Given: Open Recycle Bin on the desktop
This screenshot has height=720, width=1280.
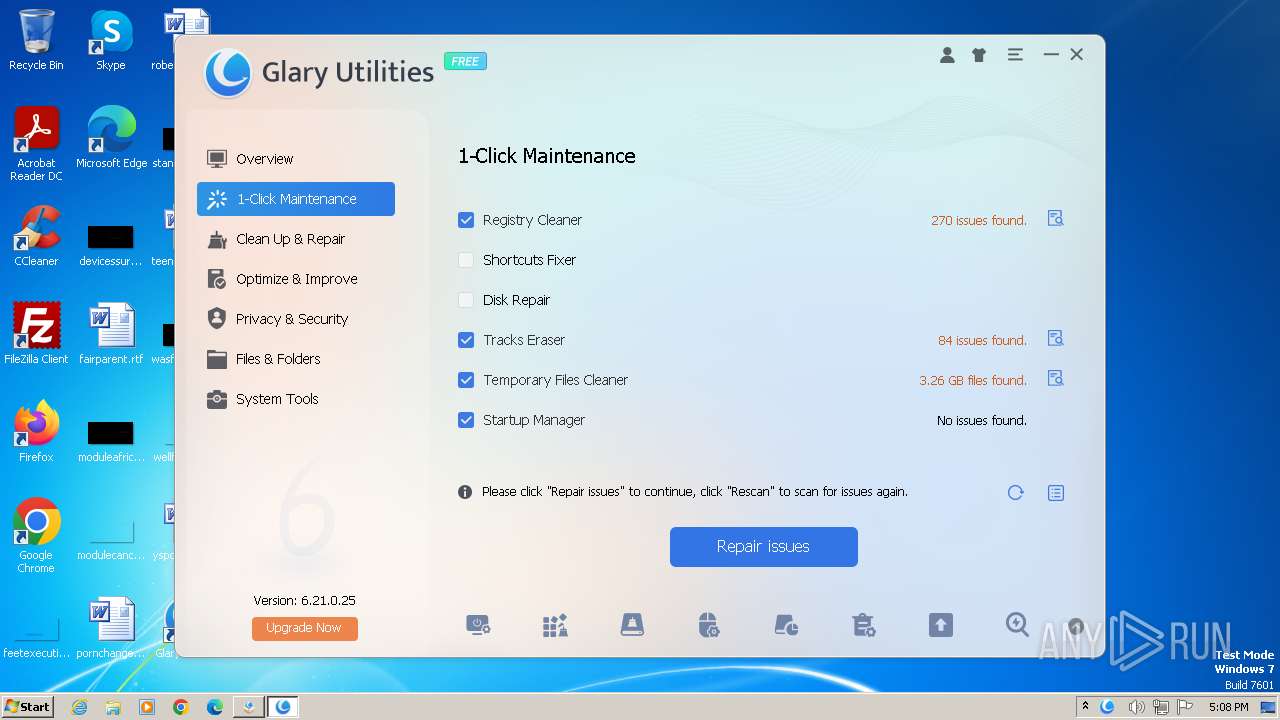Looking at the screenshot, I should point(36,40).
